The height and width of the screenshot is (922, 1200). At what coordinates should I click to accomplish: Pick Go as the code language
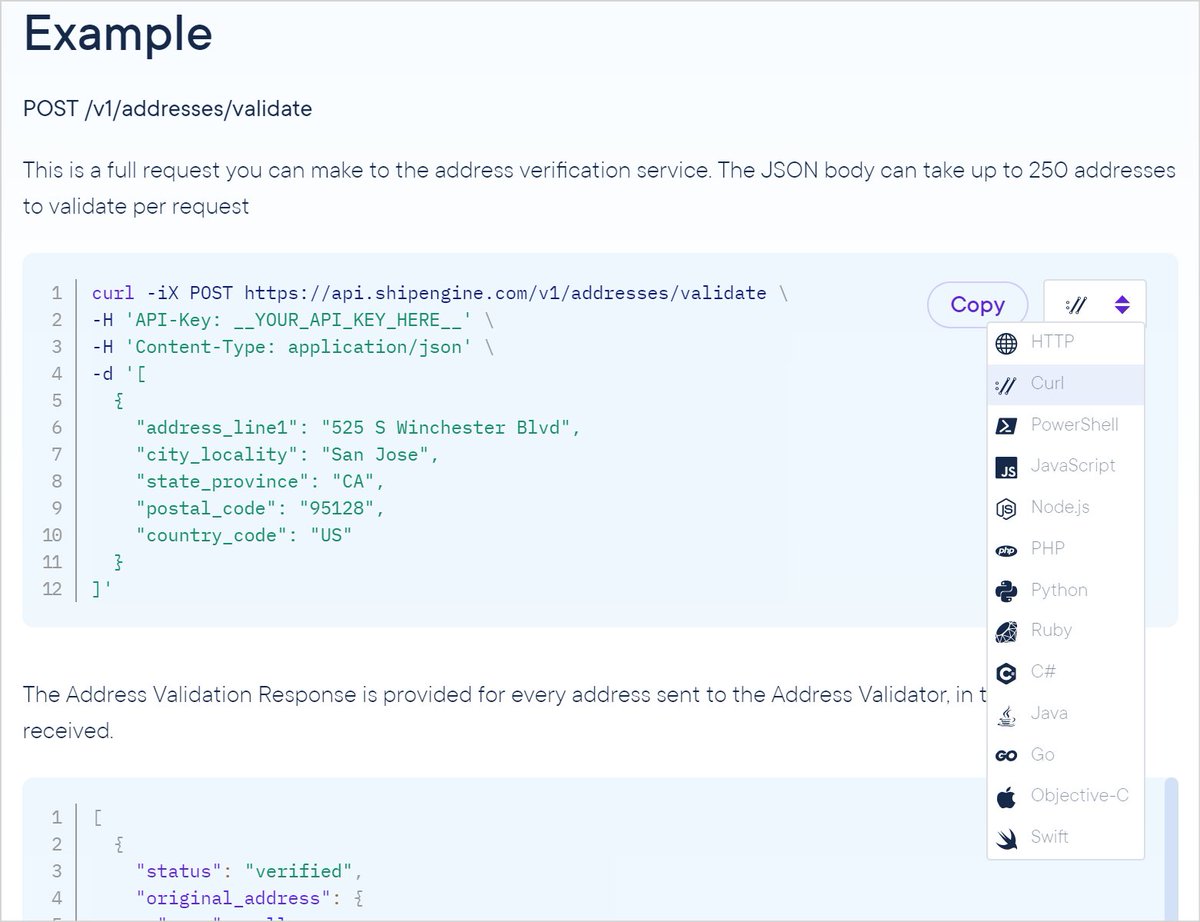[1066, 755]
